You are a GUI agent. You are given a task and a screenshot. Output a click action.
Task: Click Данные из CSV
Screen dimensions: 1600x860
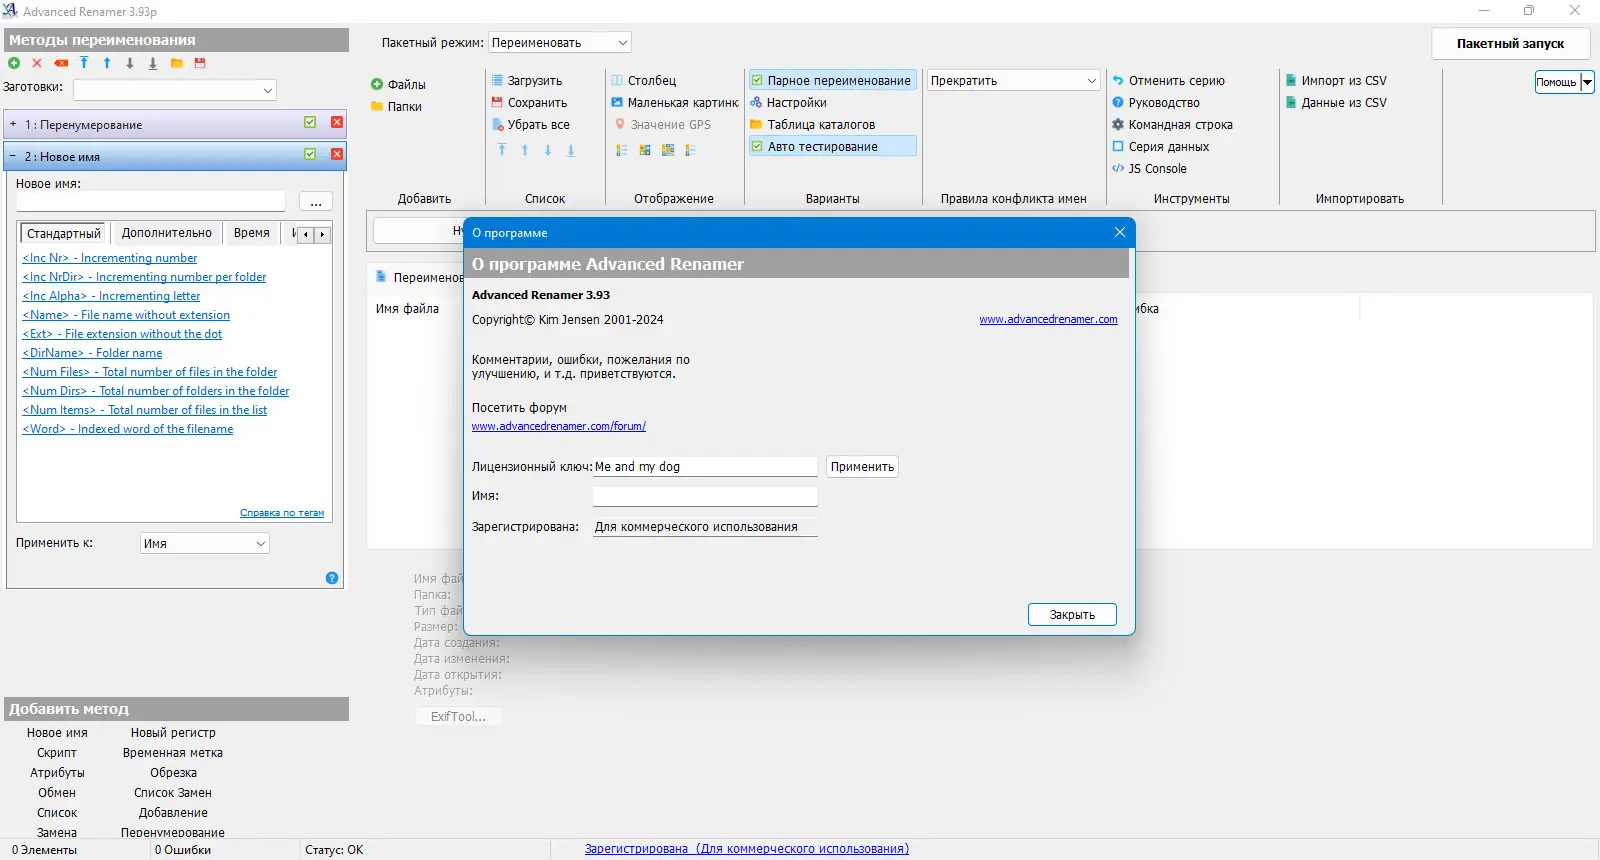(1336, 103)
